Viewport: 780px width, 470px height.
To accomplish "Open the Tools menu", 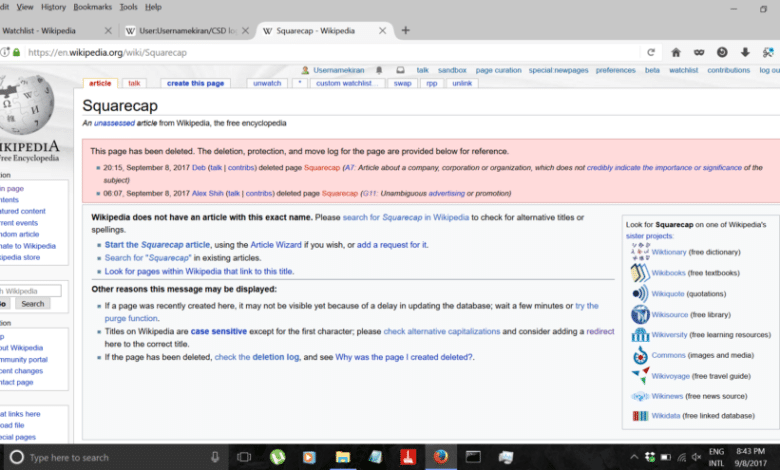I will [x=128, y=7].
